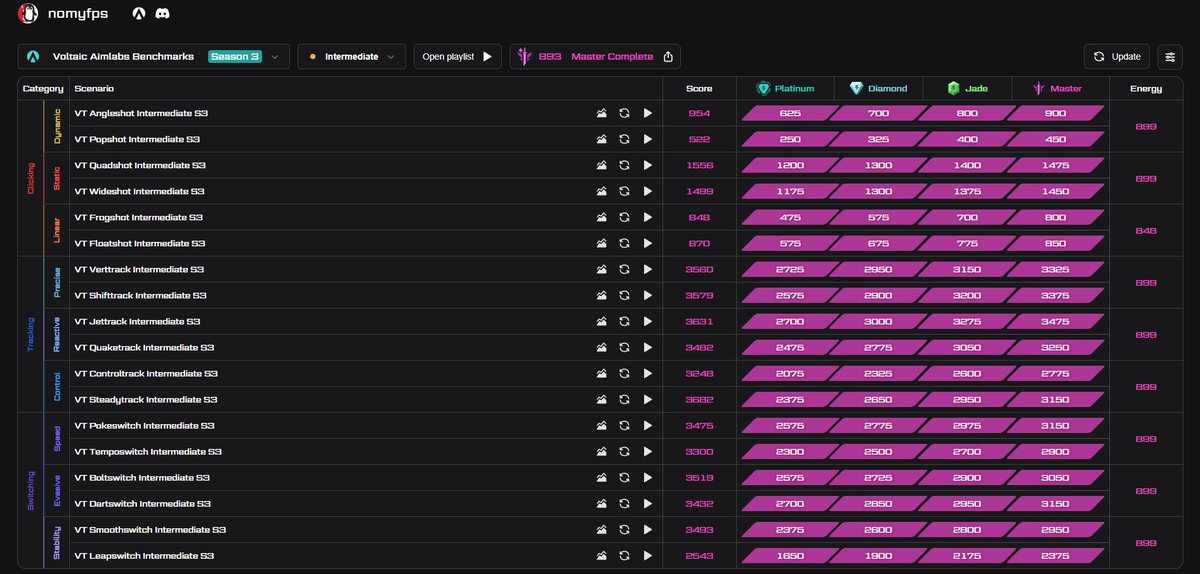Play VT Angleshot Intermediate S3
1200x574 pixels.
(x=647, y=113)
